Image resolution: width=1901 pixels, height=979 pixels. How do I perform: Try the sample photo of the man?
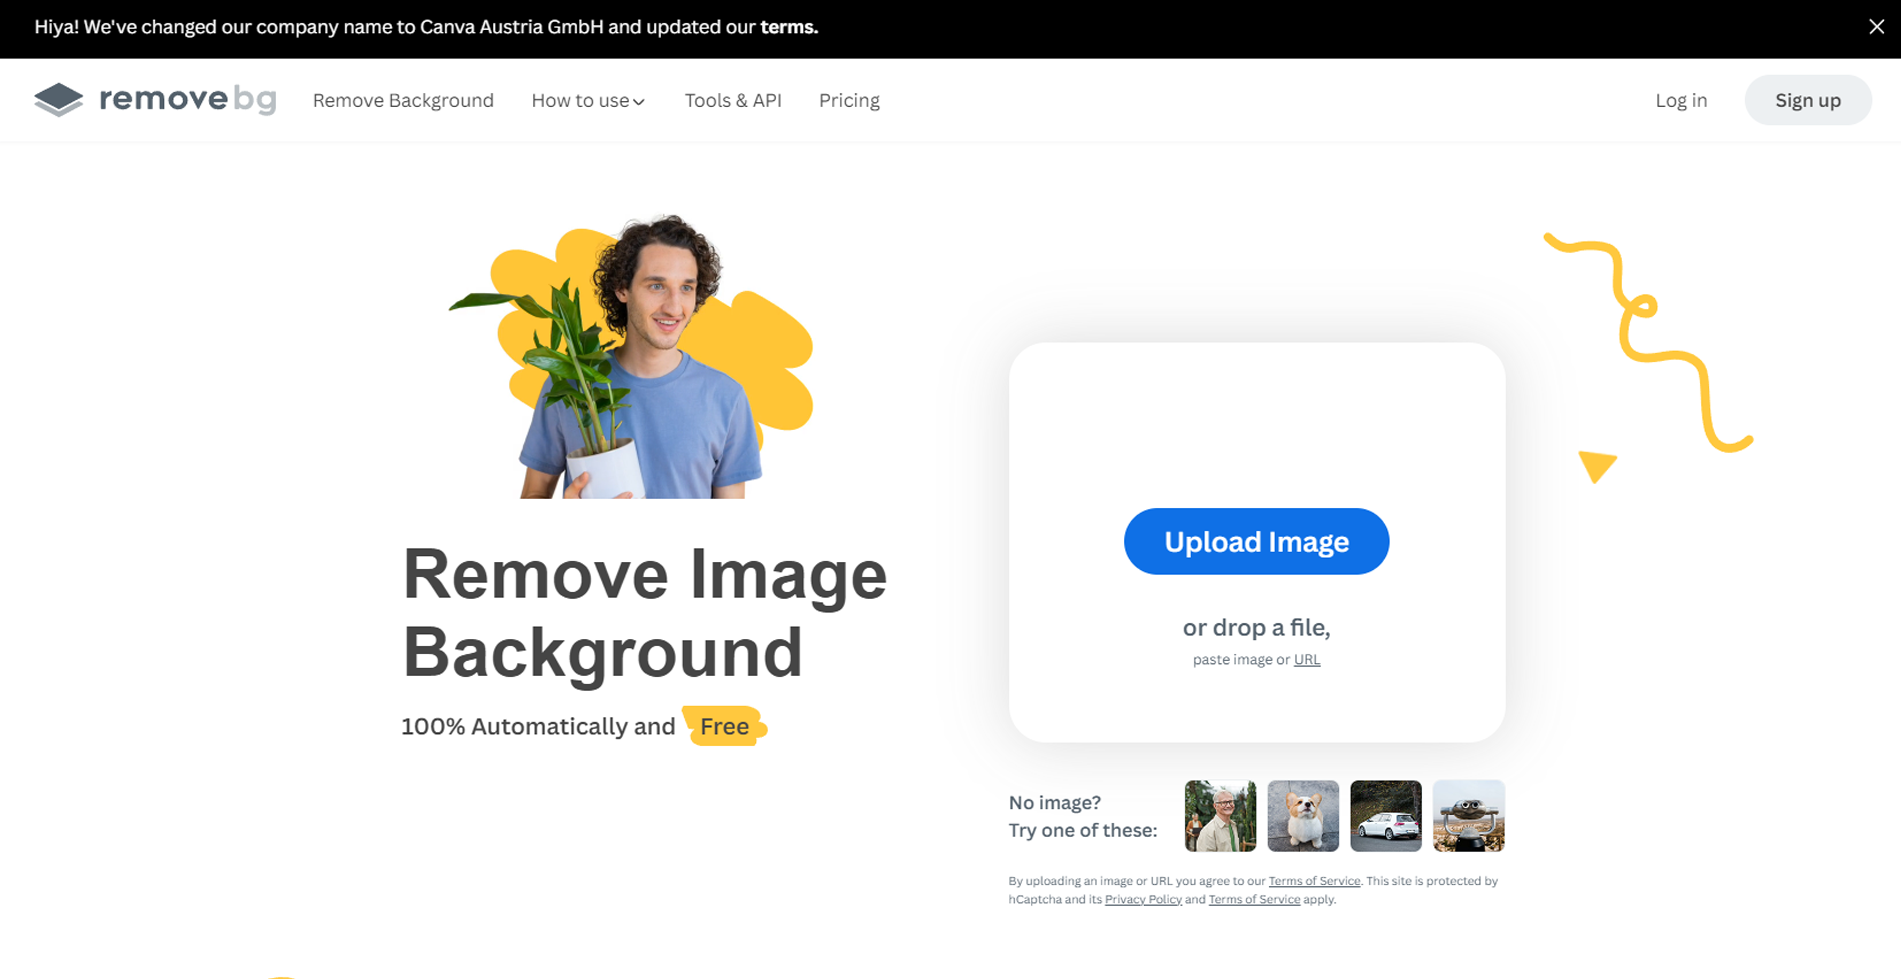click(x=1220, y=816)
